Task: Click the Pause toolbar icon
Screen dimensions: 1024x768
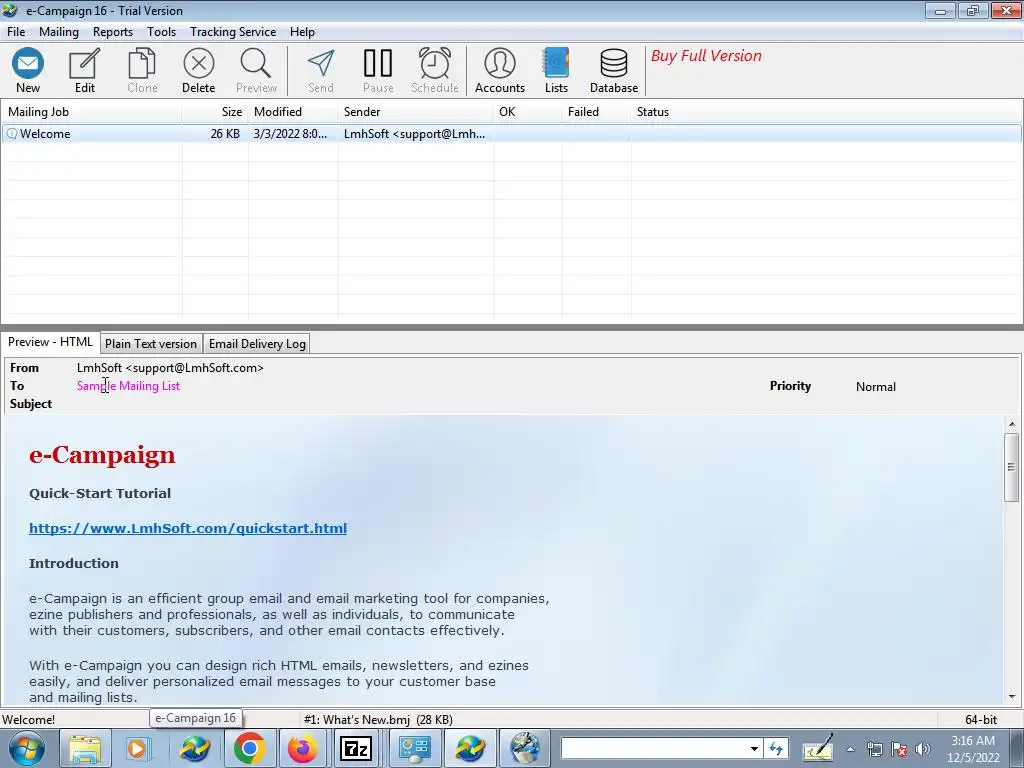Action: point(378,71)
